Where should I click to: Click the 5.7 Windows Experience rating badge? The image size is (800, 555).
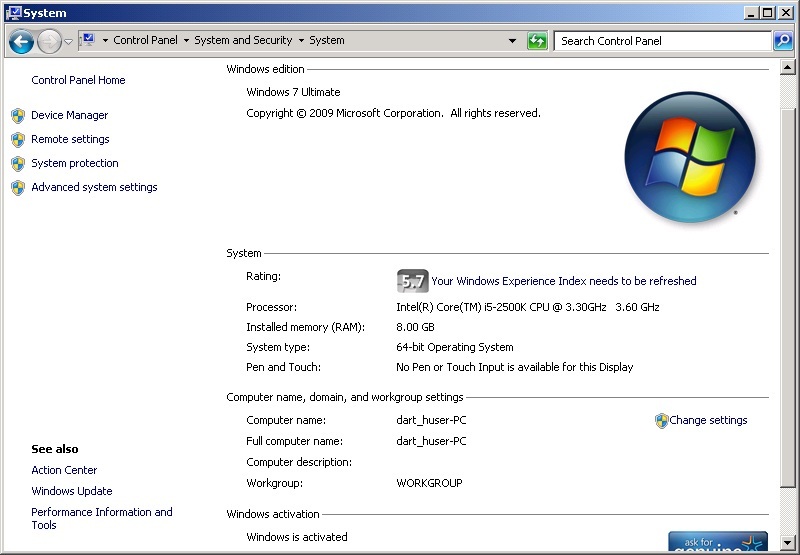[x=412, y=281]
